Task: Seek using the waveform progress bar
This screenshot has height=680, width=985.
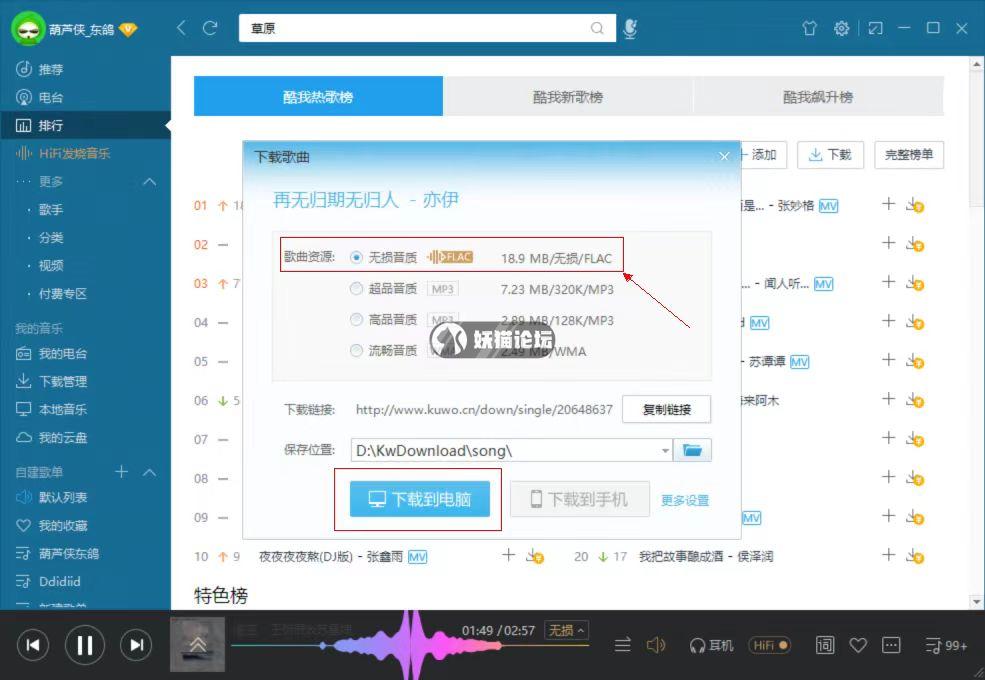Action: pos(410,645)
